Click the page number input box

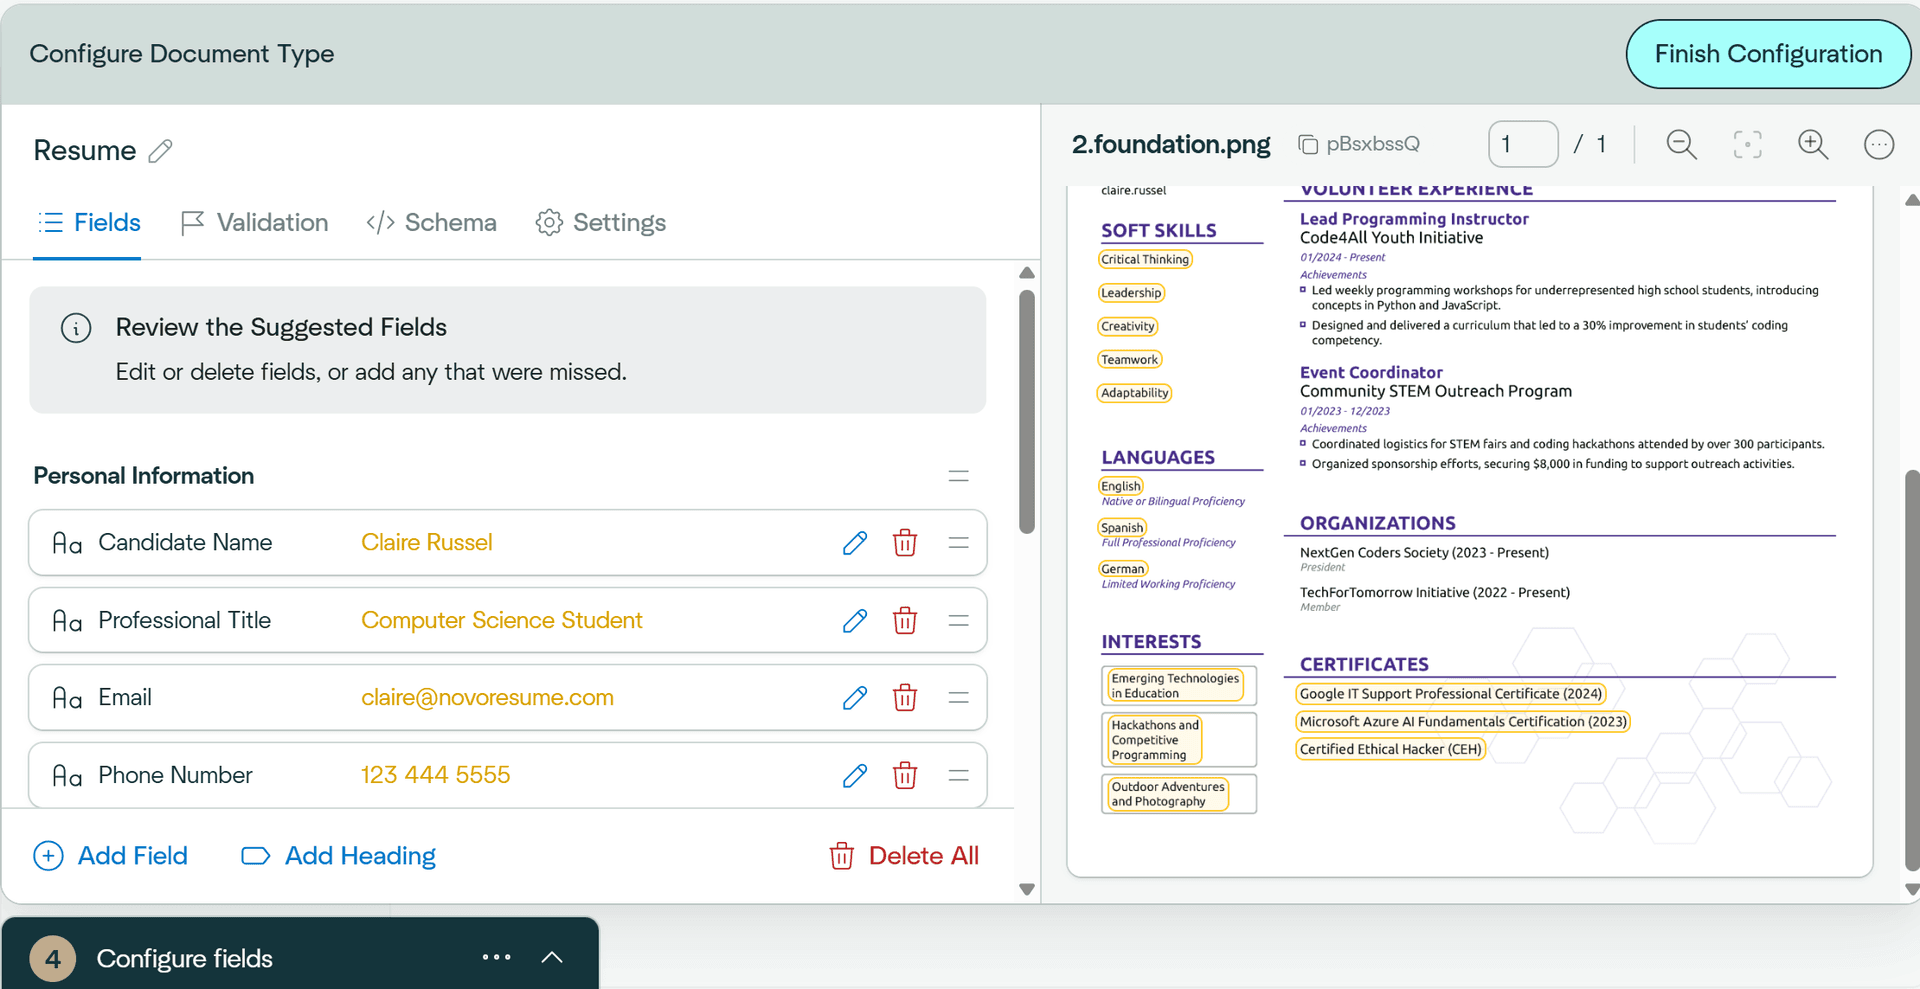pos(1523,143)
